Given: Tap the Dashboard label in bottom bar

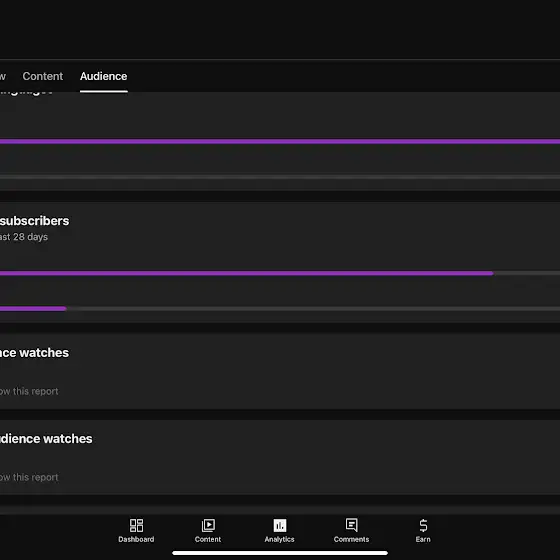Looking at the screenshot, I should 136,539.
